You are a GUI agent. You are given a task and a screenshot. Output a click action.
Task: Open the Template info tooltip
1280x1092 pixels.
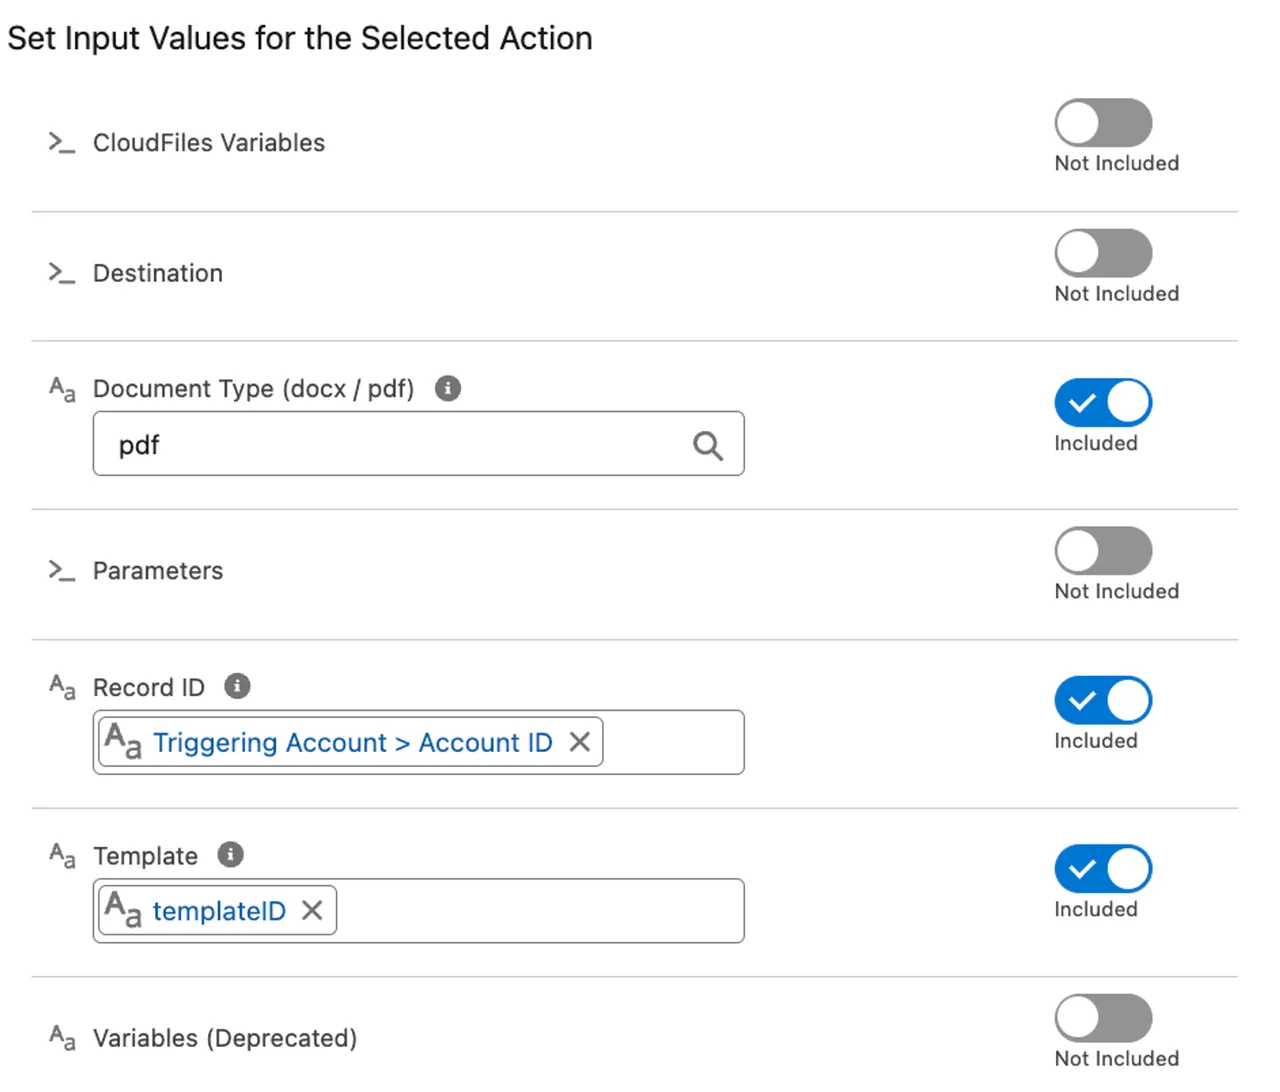pyautogui.click(x=230, y=855)
